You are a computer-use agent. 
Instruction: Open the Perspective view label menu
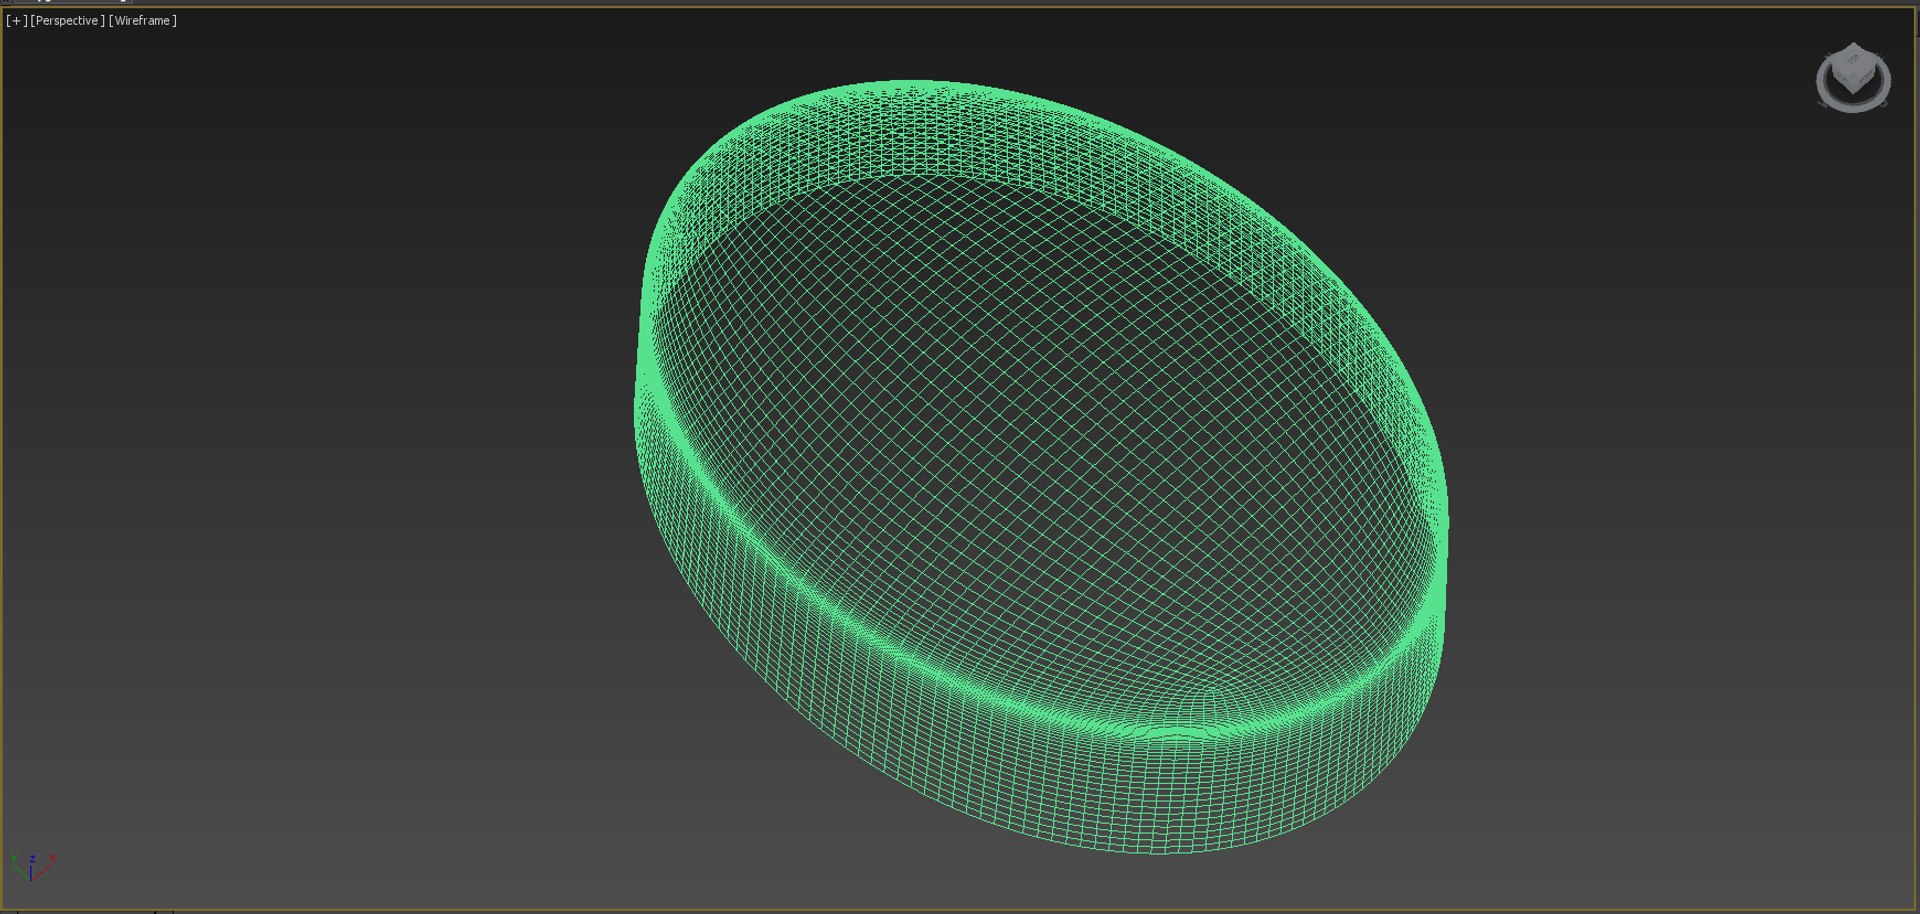click(67, 21)
